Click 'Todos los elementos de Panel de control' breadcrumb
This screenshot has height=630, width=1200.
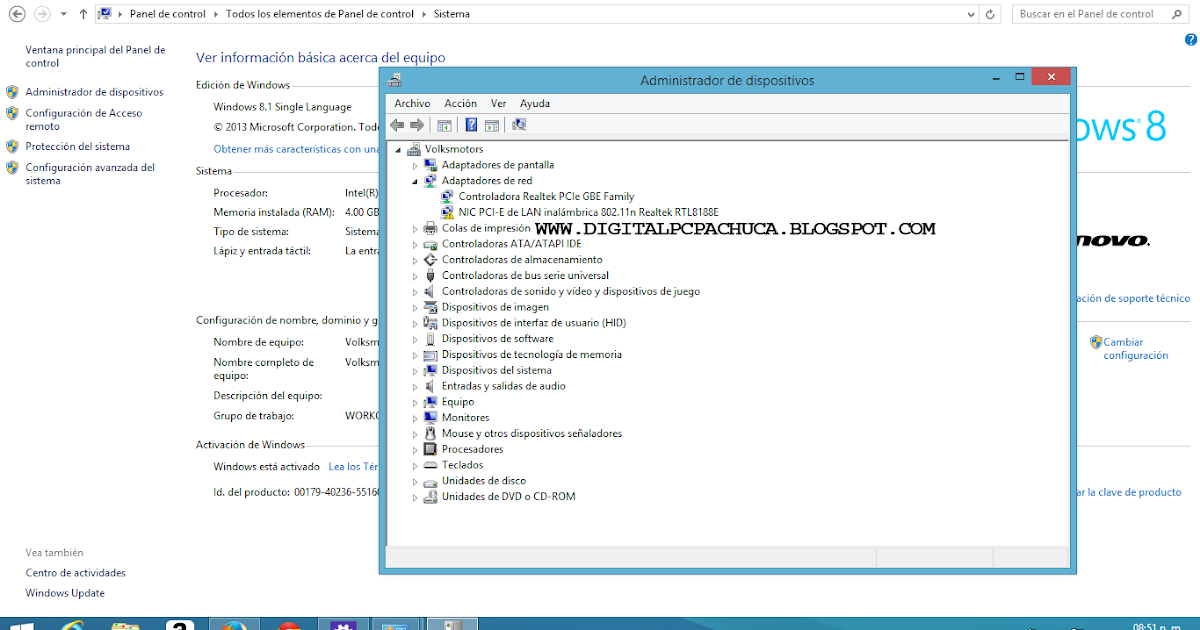pyautogui.click(x=319, y=14)
